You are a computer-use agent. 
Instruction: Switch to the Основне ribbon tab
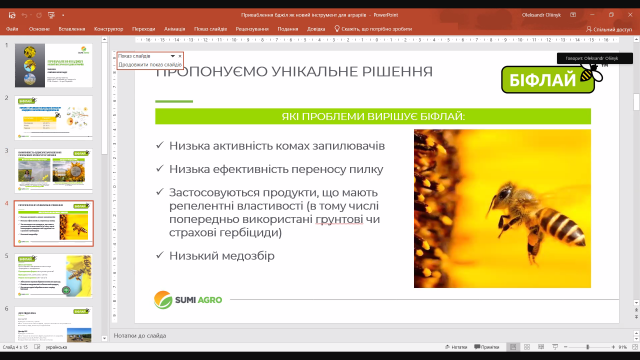point(39,29)
